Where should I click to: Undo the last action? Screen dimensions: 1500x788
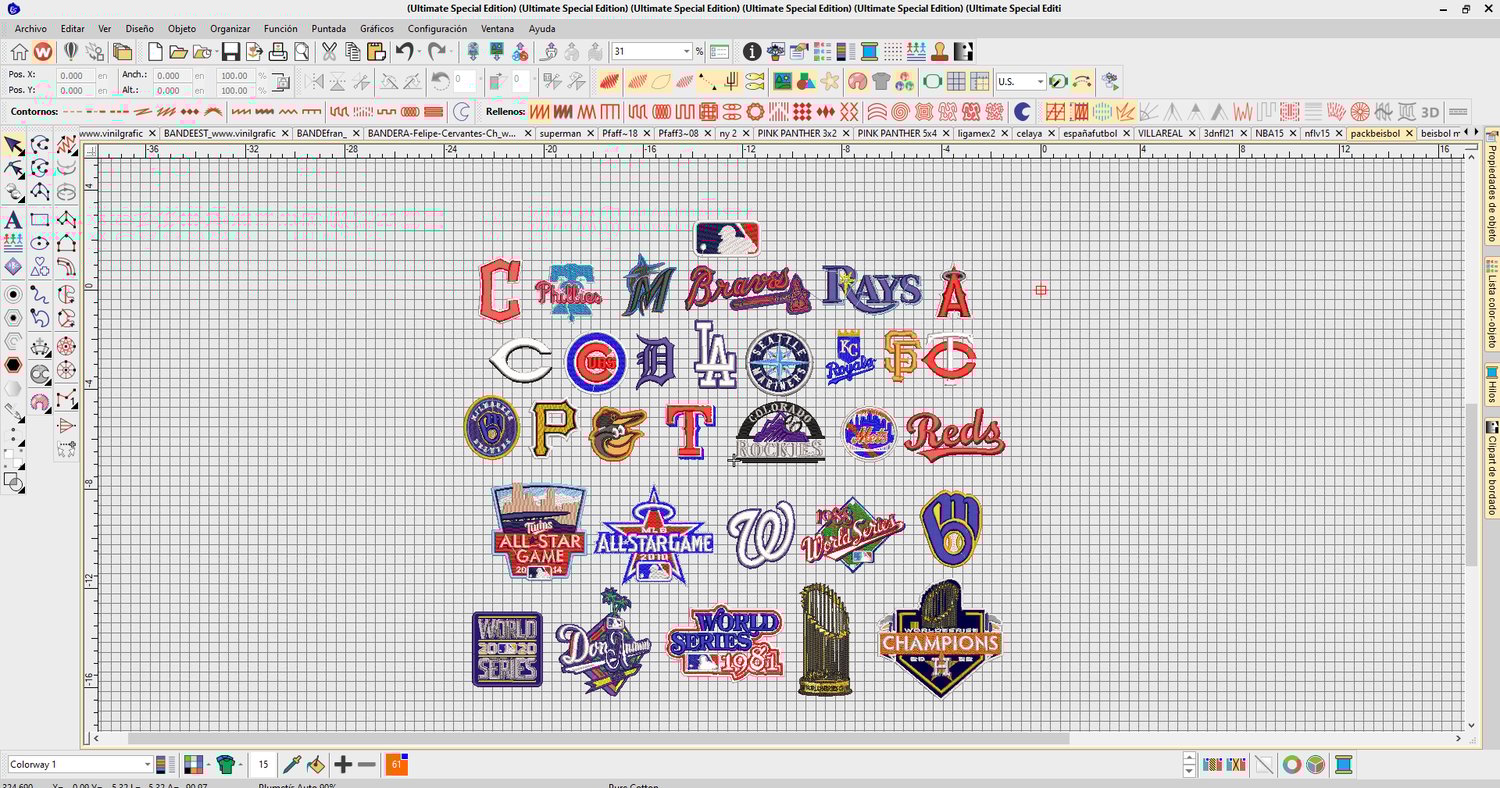point(403,51)
